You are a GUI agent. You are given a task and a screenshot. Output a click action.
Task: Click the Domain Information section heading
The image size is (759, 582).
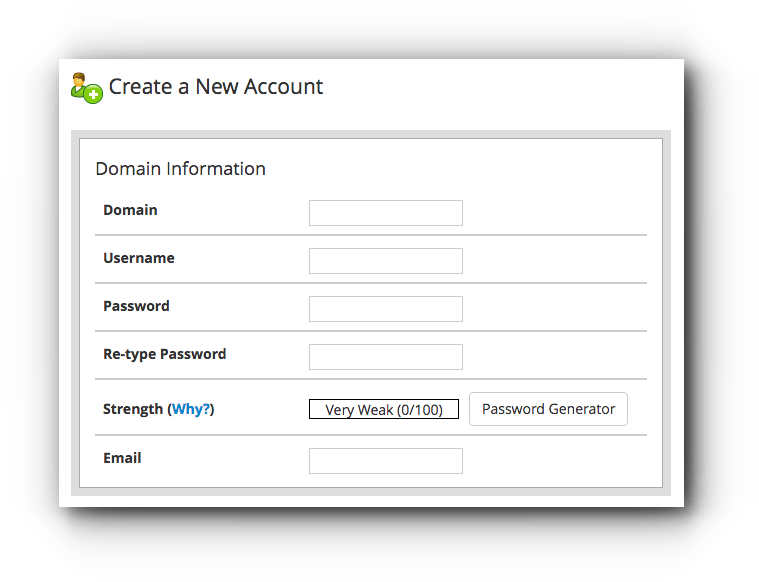(x=181, y=169)
